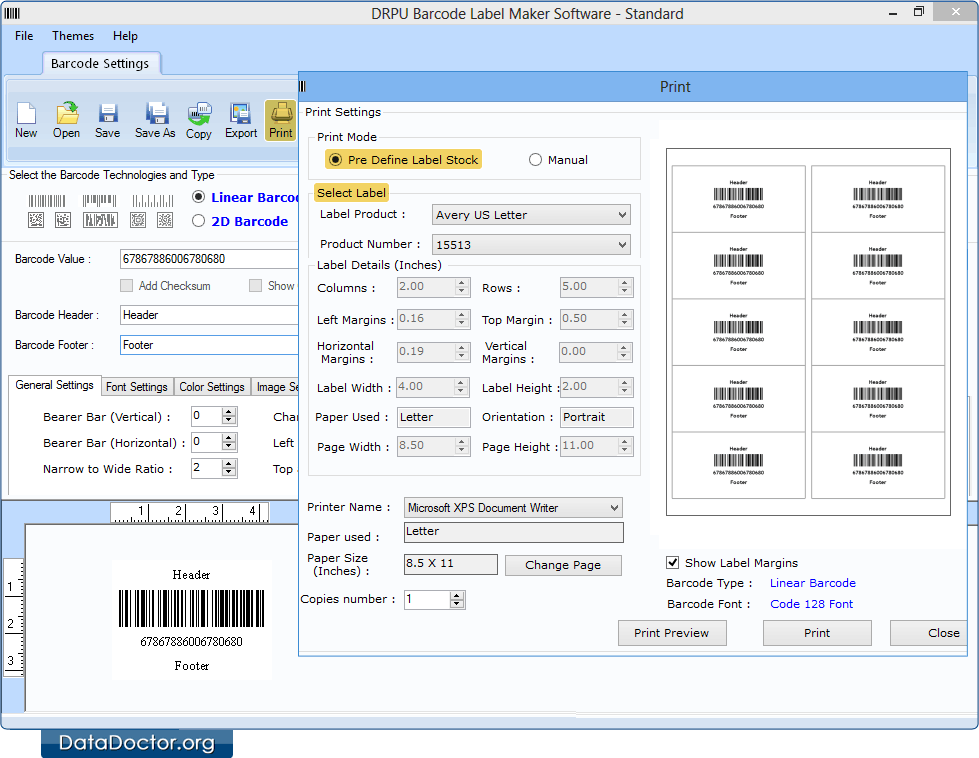This screenshot has width=979, height=758.
Task: Click the Select Label group heading
Action: pos(351,193)
